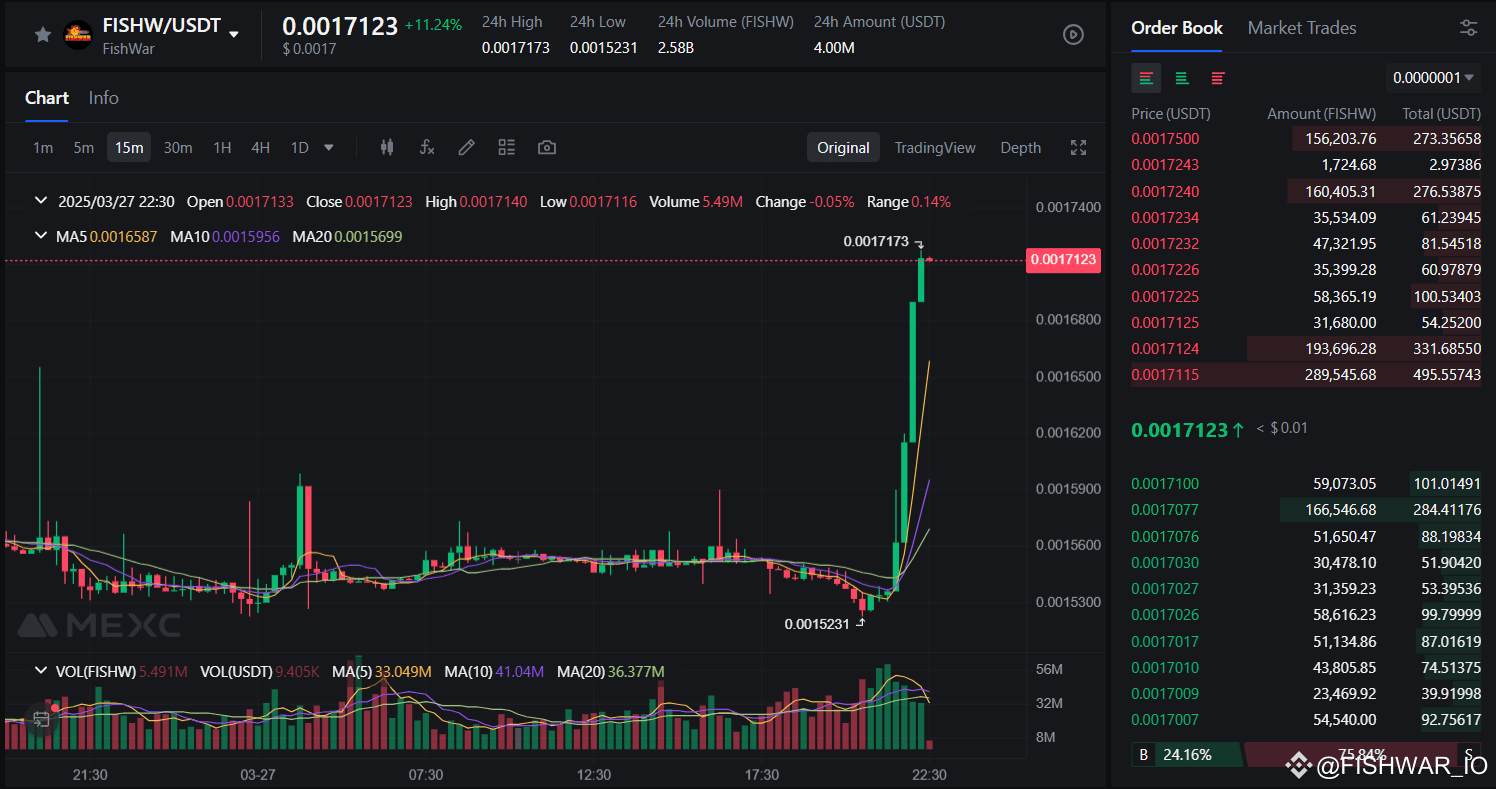Screen dimensions: 1496x789
Task: Click the ask price 0.0017500
Action: click(1165, 139)
